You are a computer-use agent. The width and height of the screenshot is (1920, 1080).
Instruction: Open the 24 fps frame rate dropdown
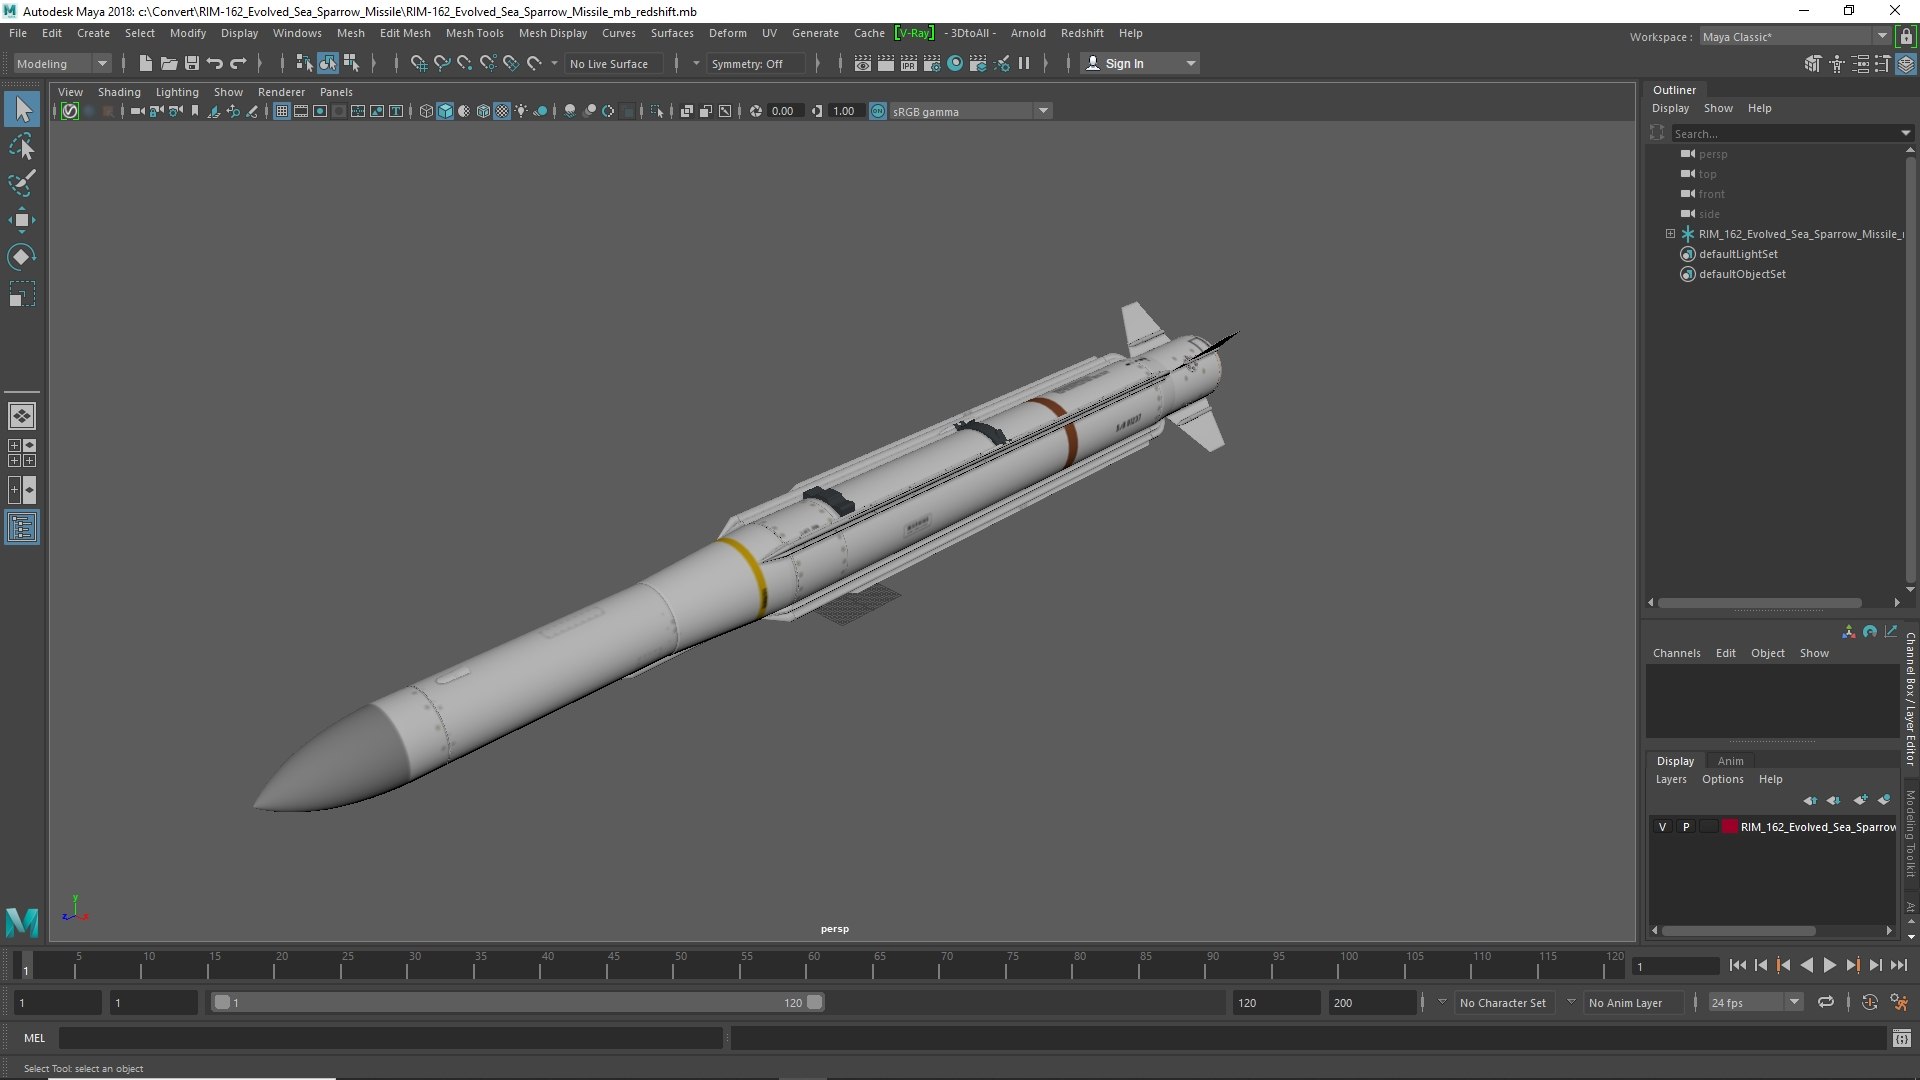(x=1755, y=1002)
